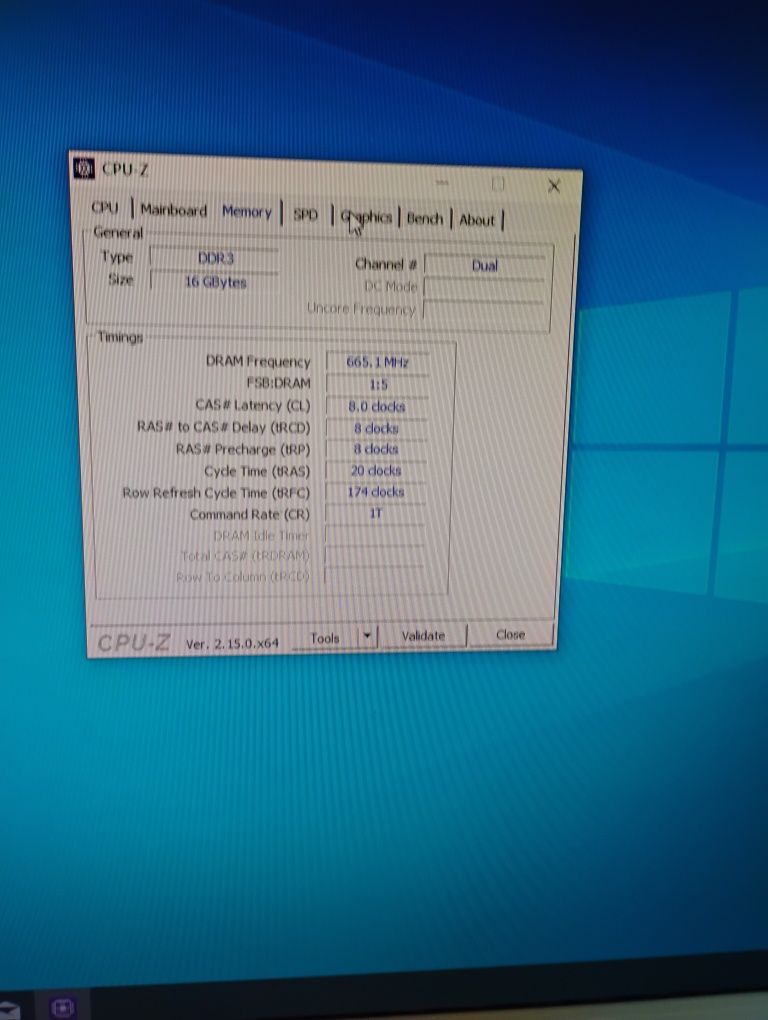Open the SPD tab
Screen dimensions: 768x1020
(306, 214)
